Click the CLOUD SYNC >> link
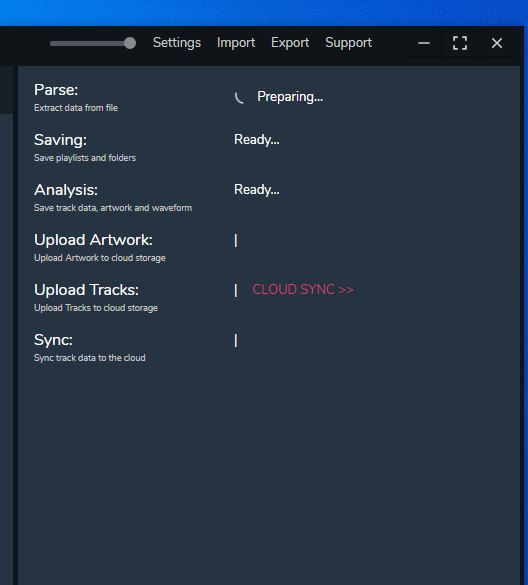The height and width of the screenshot is (585, 528). [303, 290]
